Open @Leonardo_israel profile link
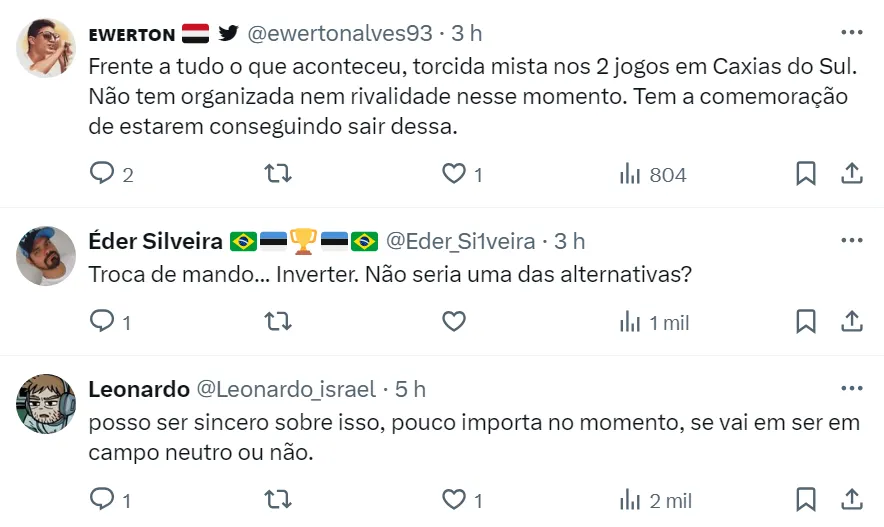 288,389
